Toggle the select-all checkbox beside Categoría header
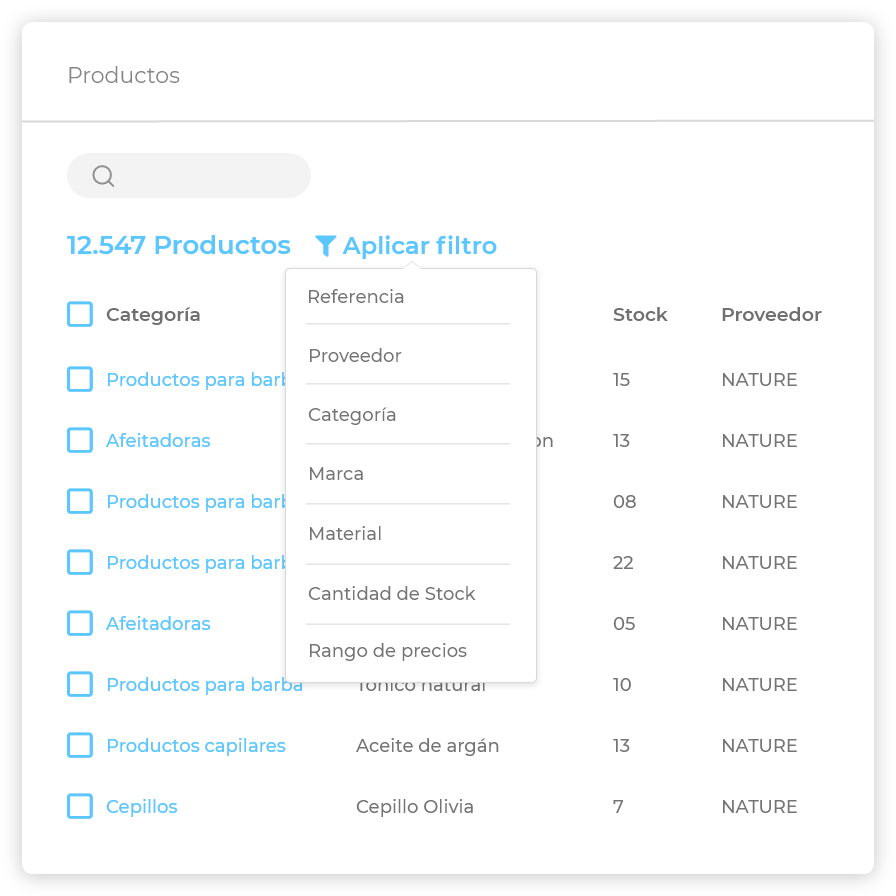Image resolution: width=896 pixels, height=896 pixels. coord(80,314)
